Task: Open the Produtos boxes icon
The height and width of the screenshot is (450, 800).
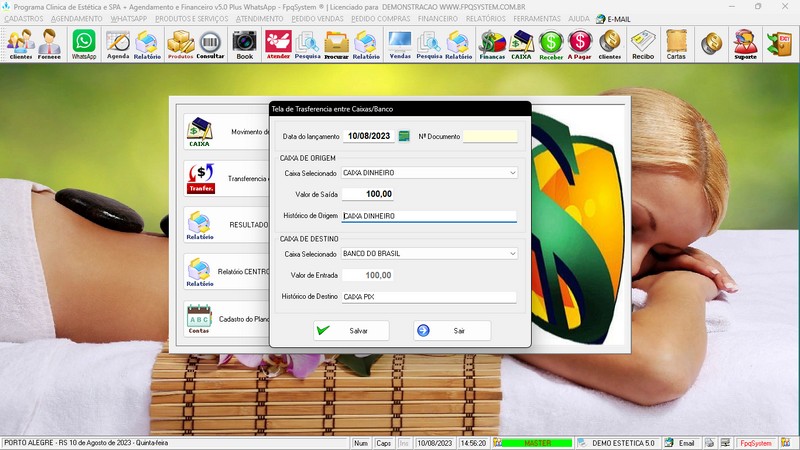Action: point(181,44)
